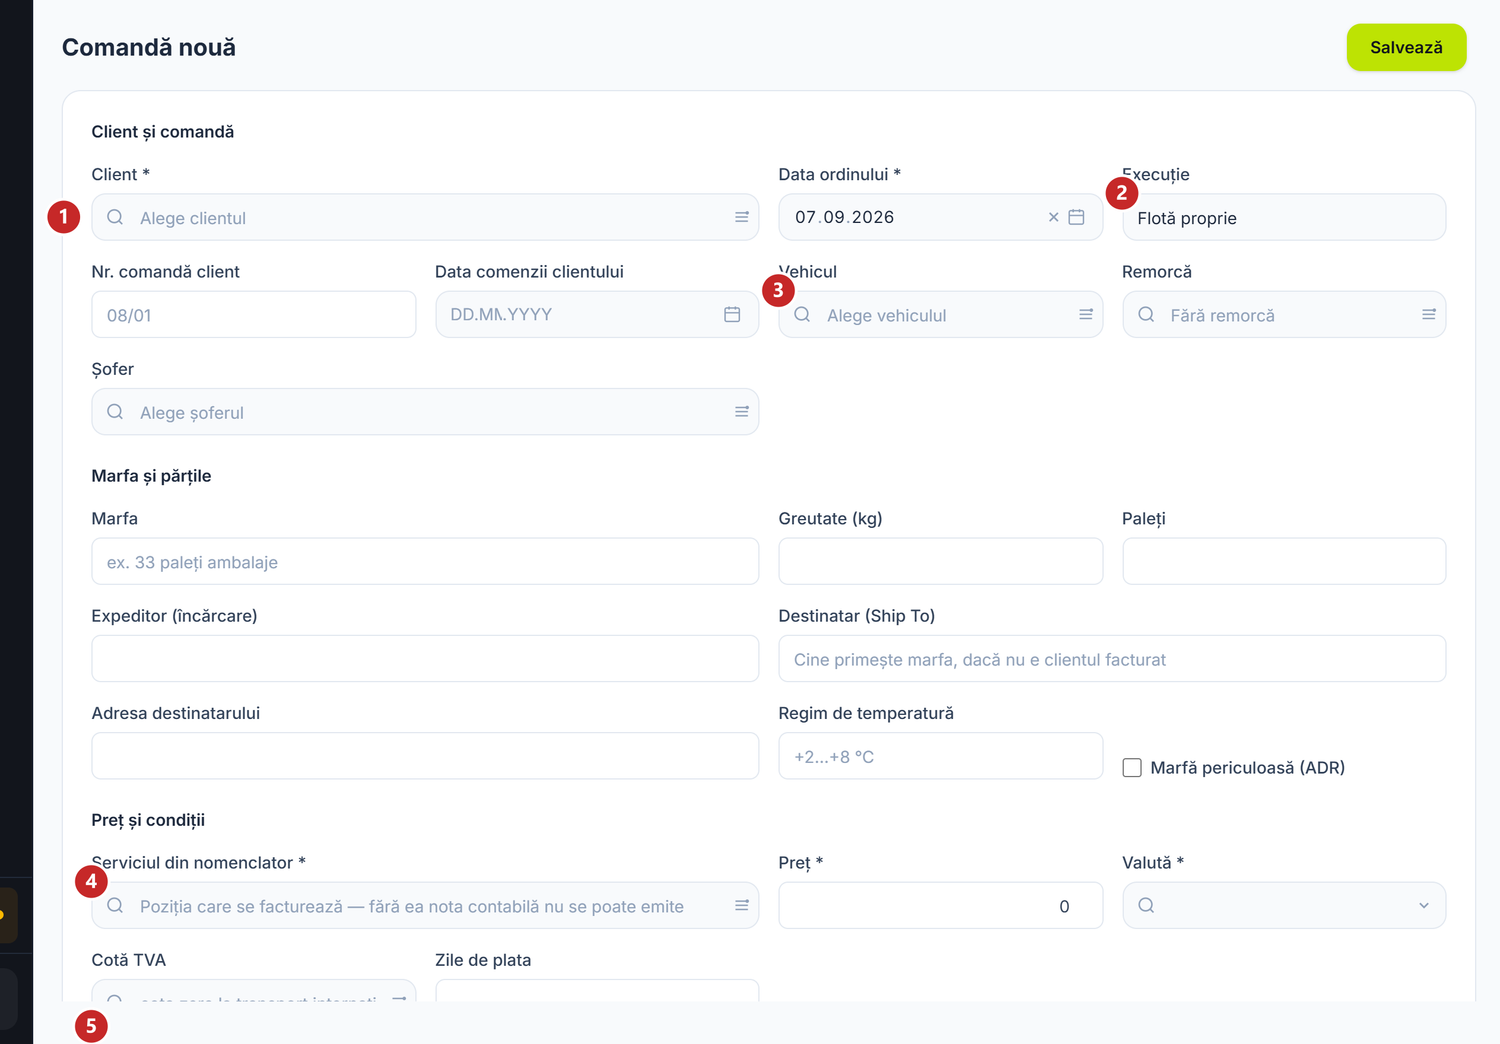Click the list icon in Serviciul din nomenclator
This screenshot has height=1044, width=1500.
(742, 905)
